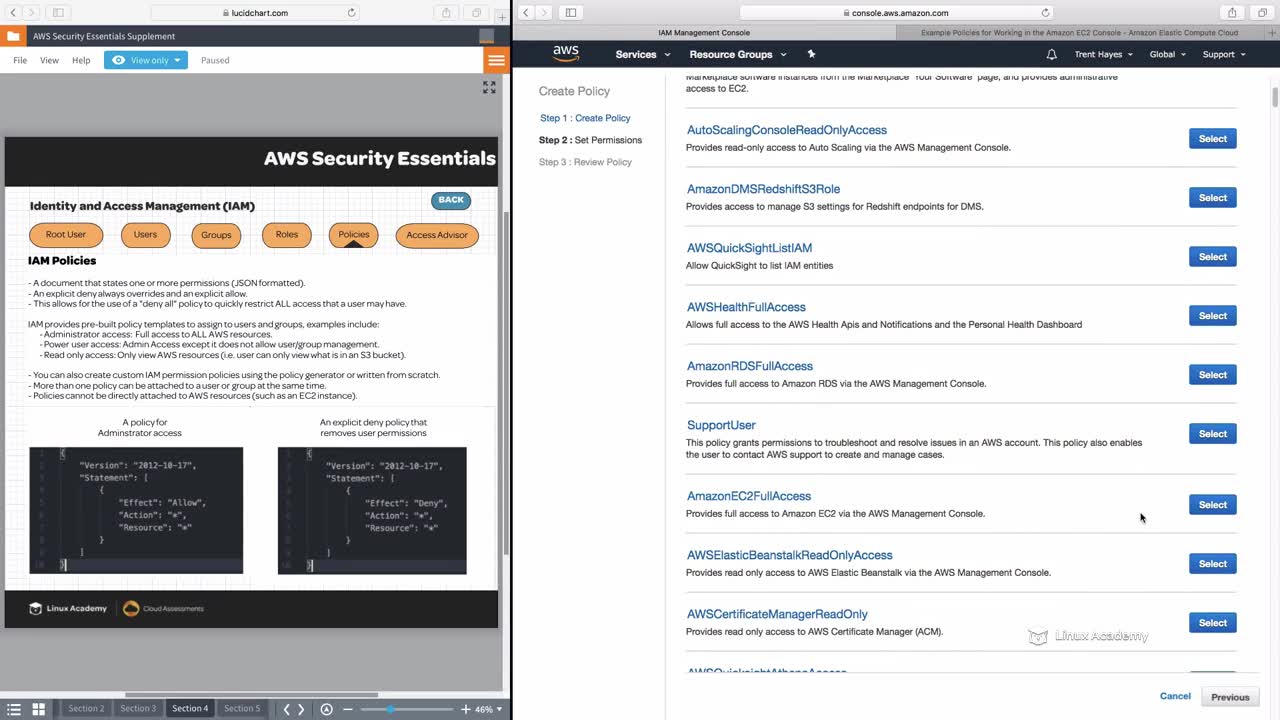Screen dimensions: 1280x720
Task: Show the Lucidchart page list view
Action: (x=14, y=709)
